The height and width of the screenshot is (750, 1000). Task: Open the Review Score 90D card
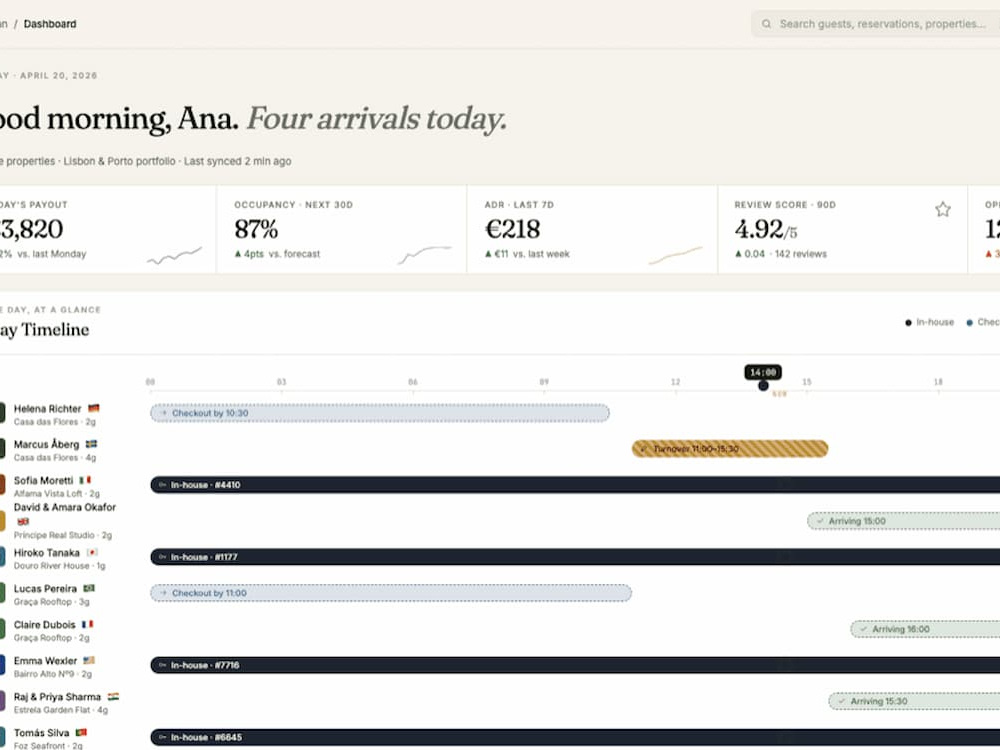842,230
